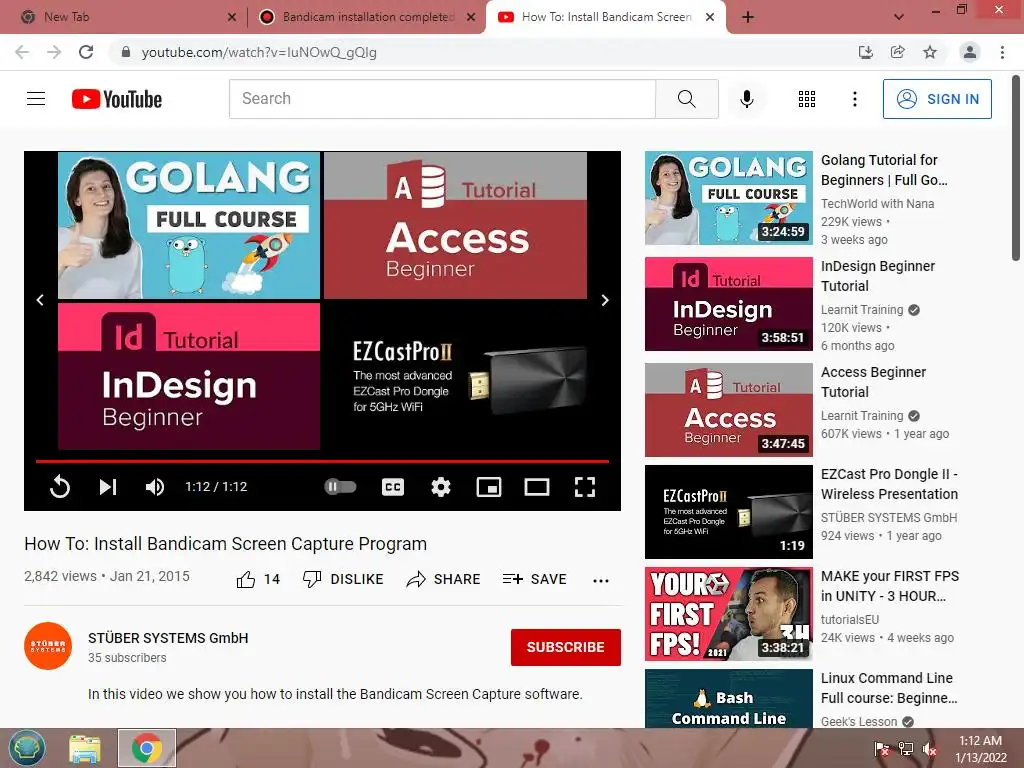Select the How To: Install Bandicam tab

tap(606, 17)
